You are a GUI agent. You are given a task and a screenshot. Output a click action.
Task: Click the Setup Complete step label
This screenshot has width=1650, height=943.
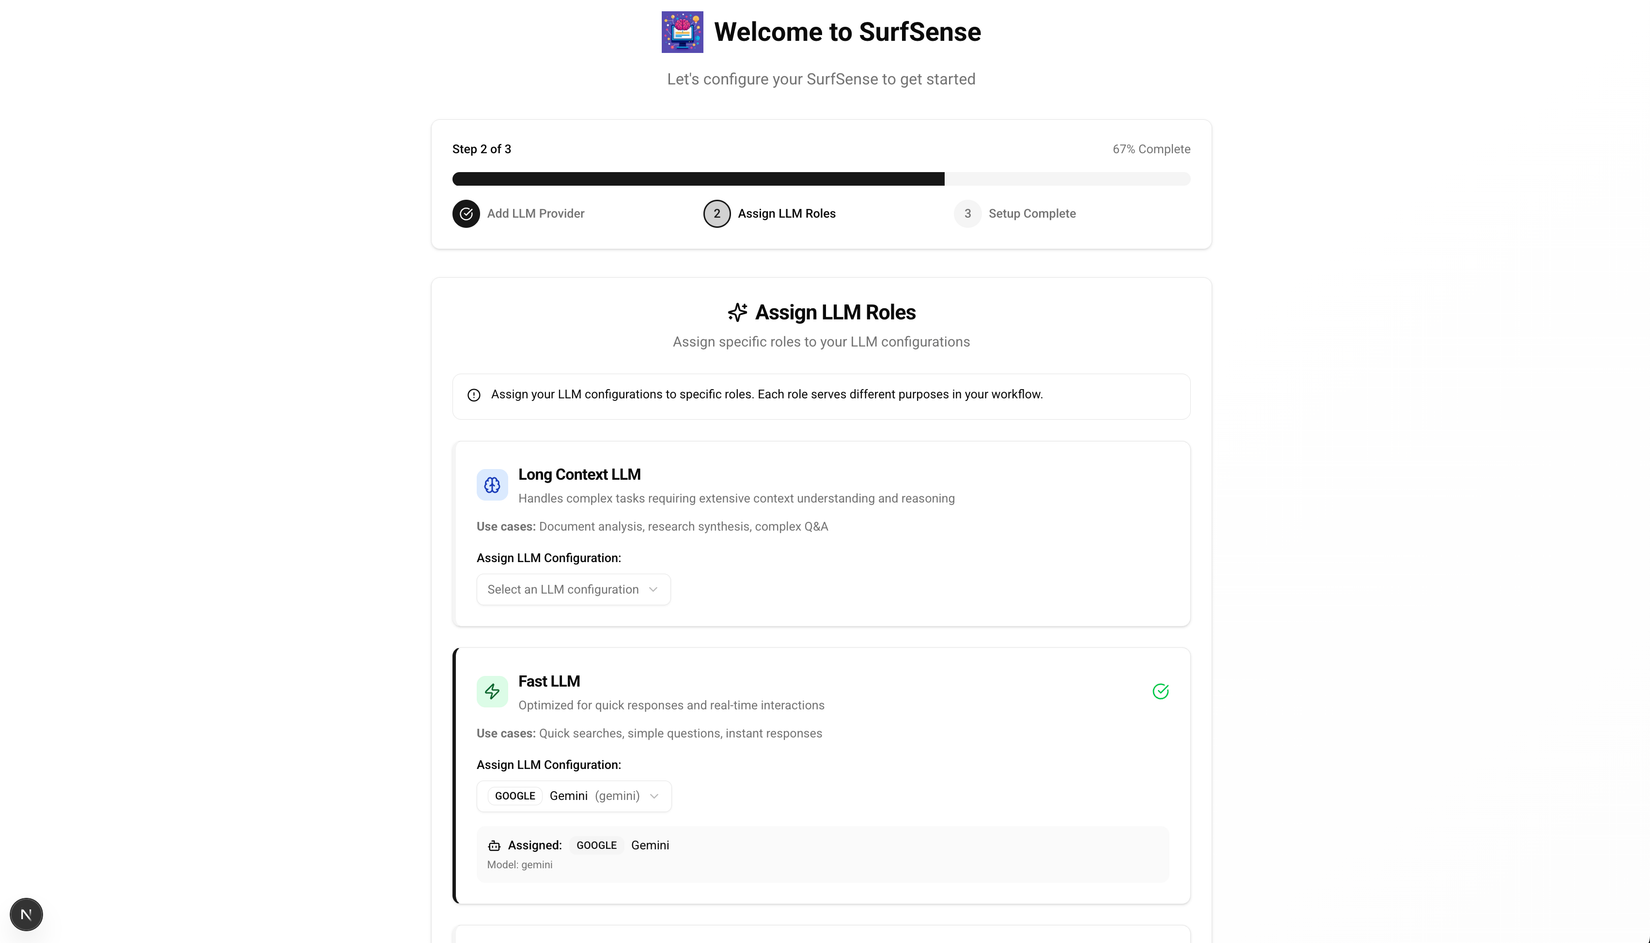(1032, 213)
